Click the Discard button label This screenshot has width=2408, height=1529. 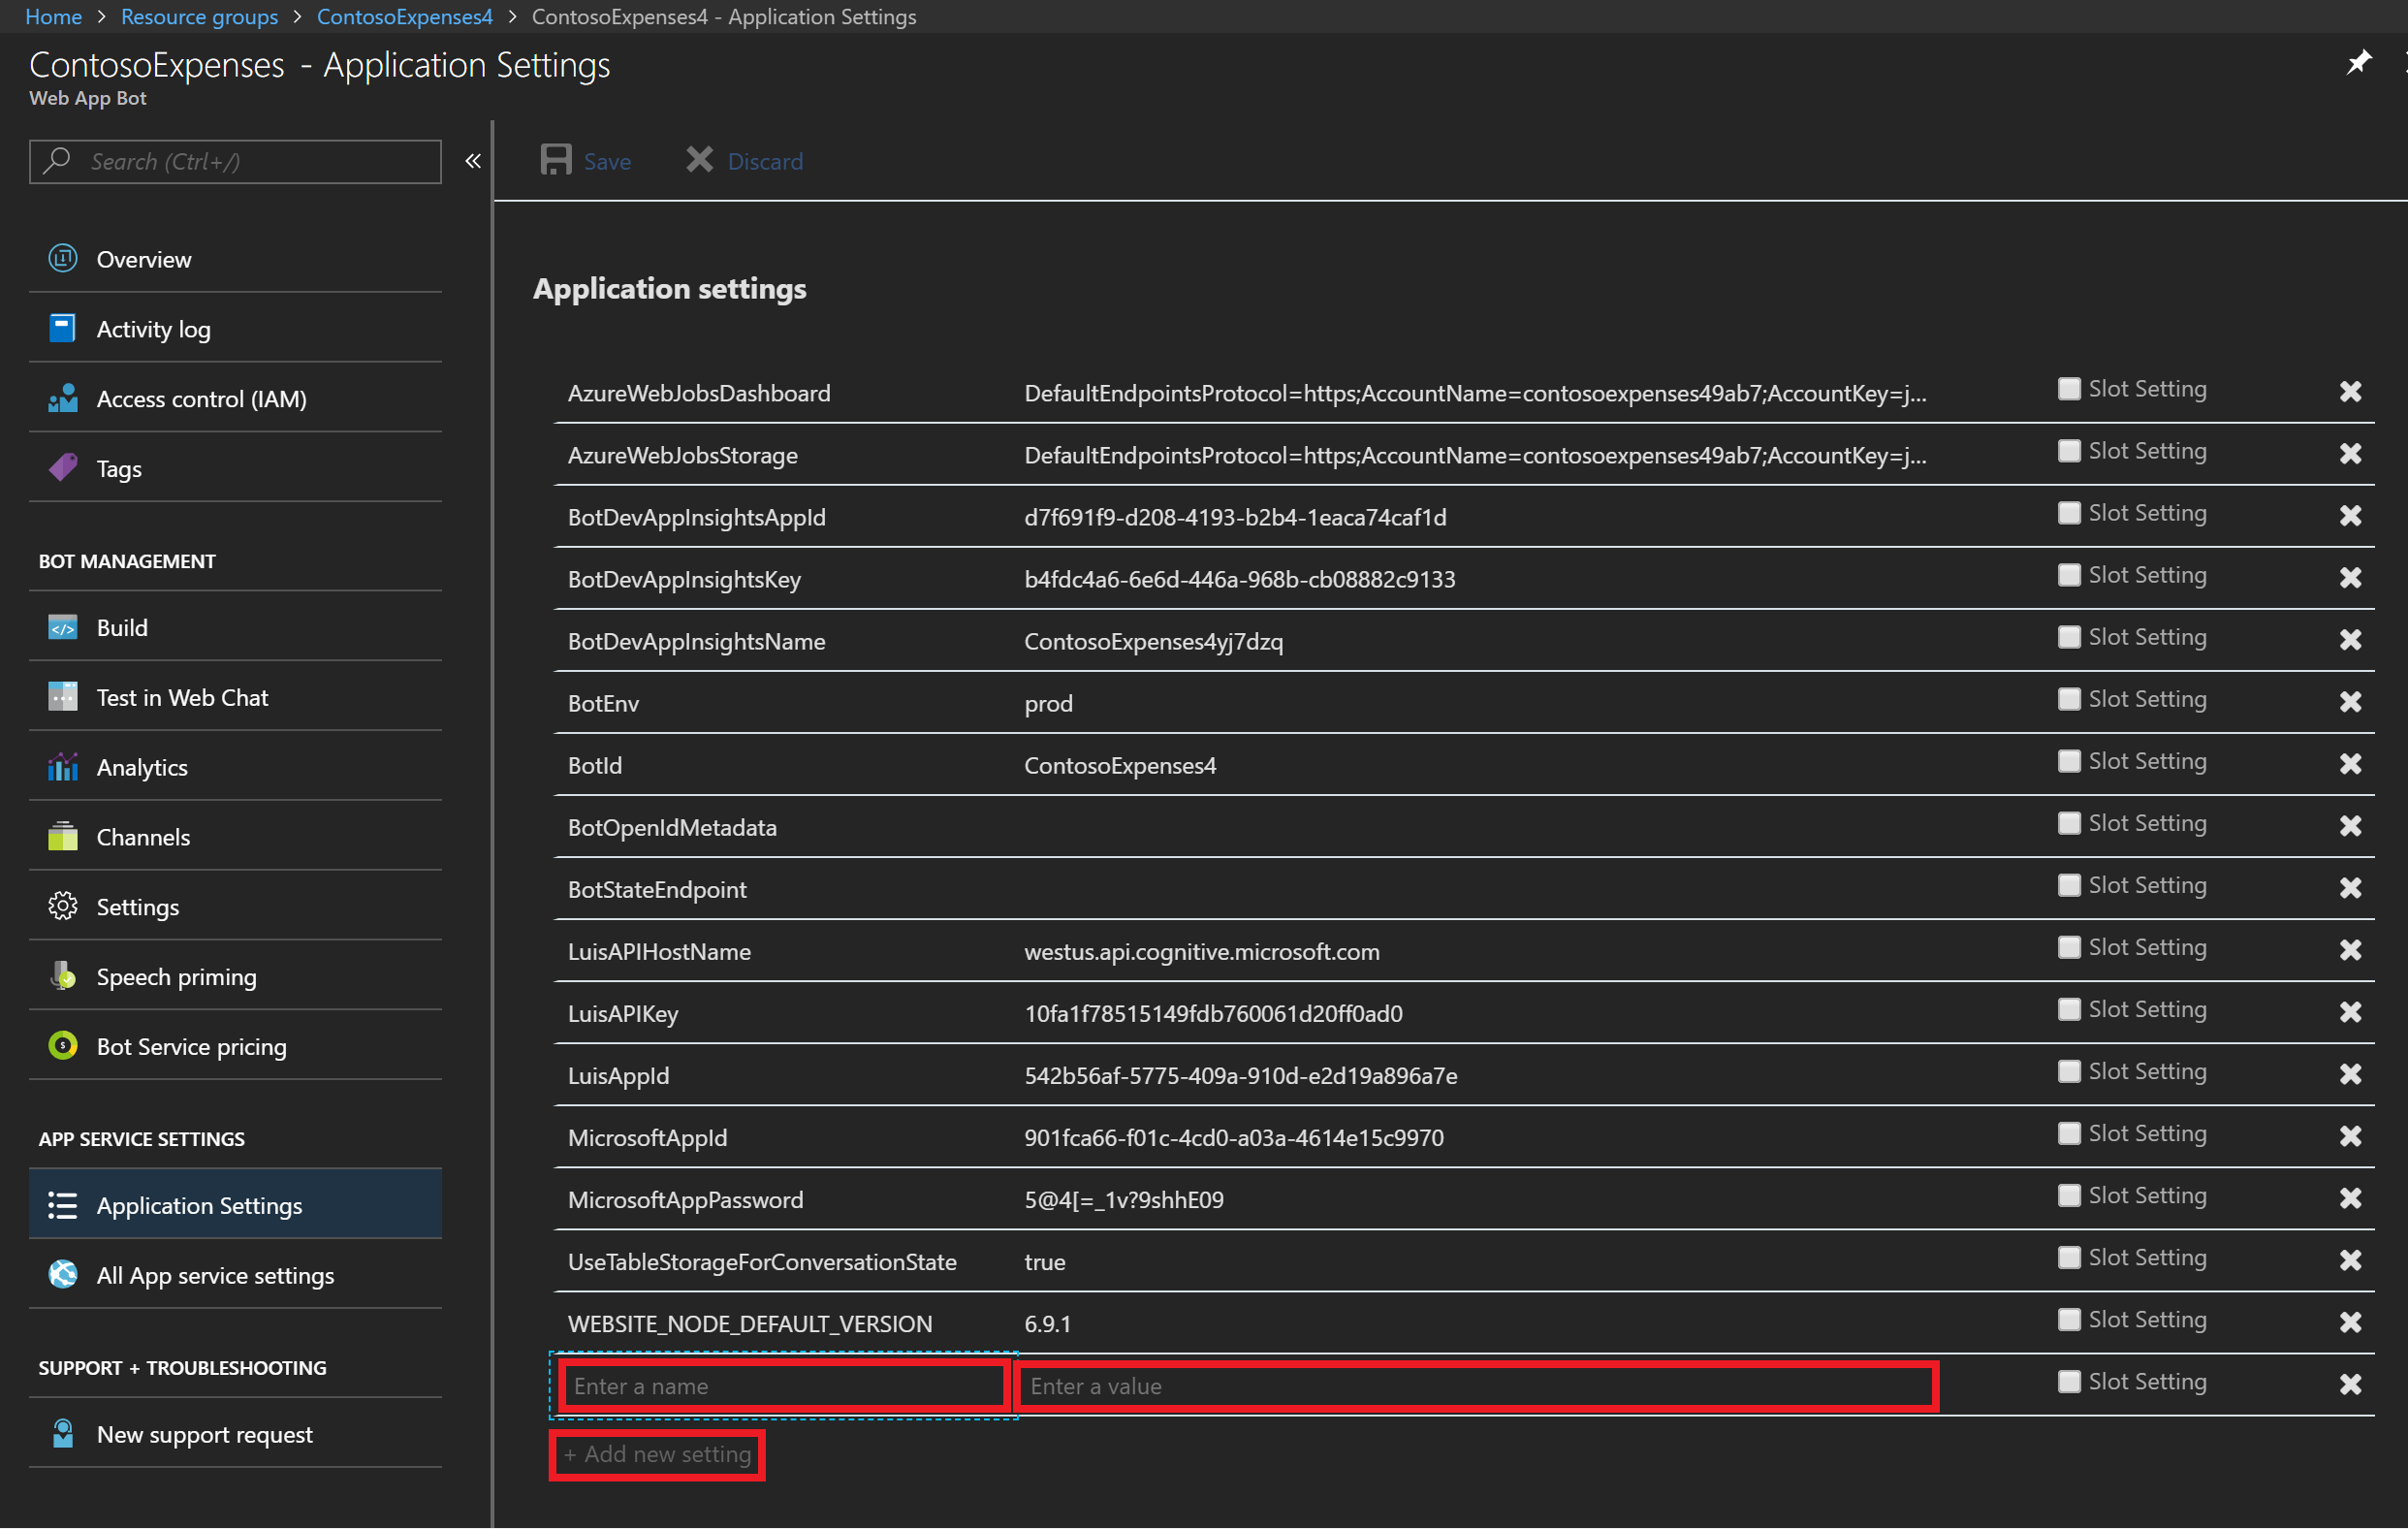point(765,161)
